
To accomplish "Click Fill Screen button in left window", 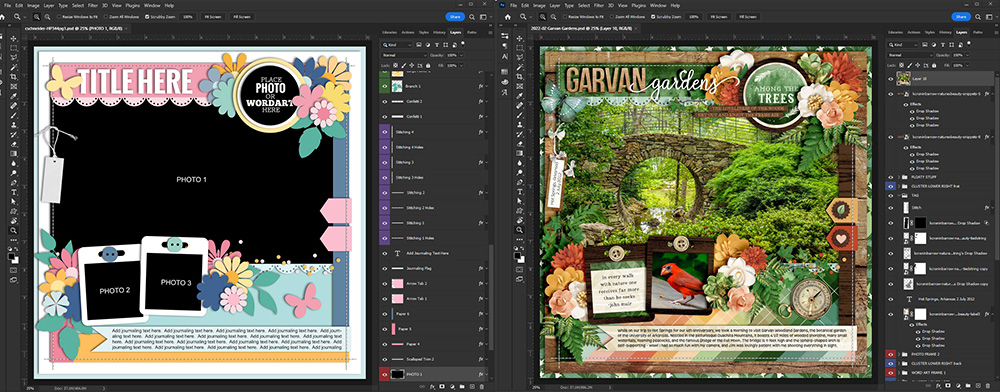I will [x=242, y=17].
